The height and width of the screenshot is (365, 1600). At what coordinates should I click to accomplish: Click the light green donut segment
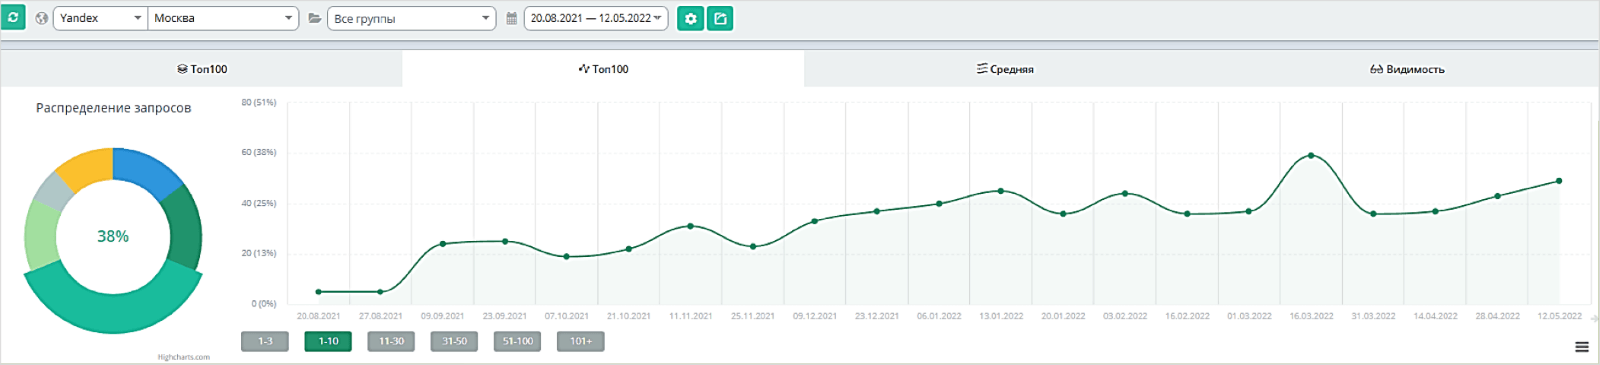(41, 235)
